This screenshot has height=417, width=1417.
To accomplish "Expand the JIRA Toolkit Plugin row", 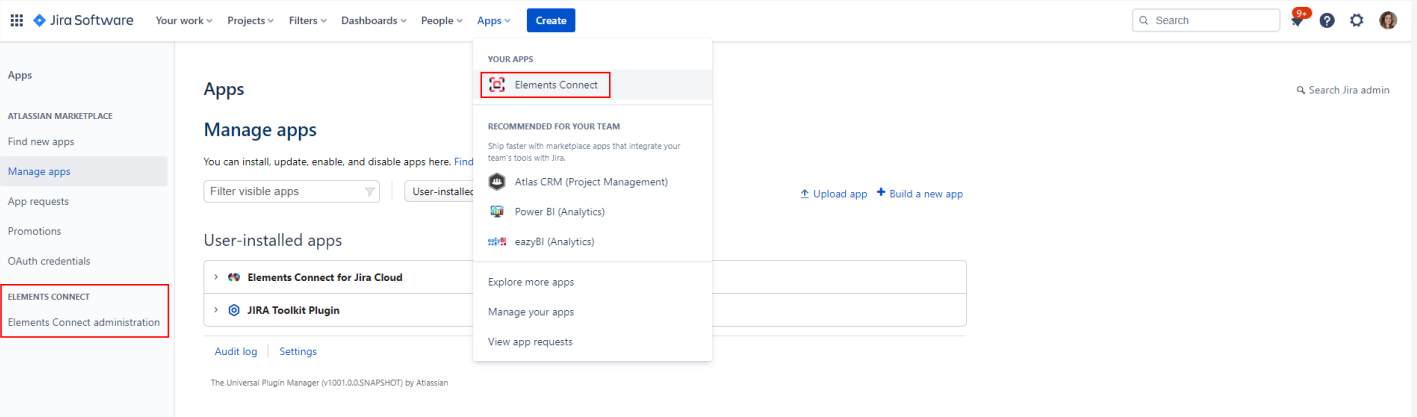I will tap(216, 310).
